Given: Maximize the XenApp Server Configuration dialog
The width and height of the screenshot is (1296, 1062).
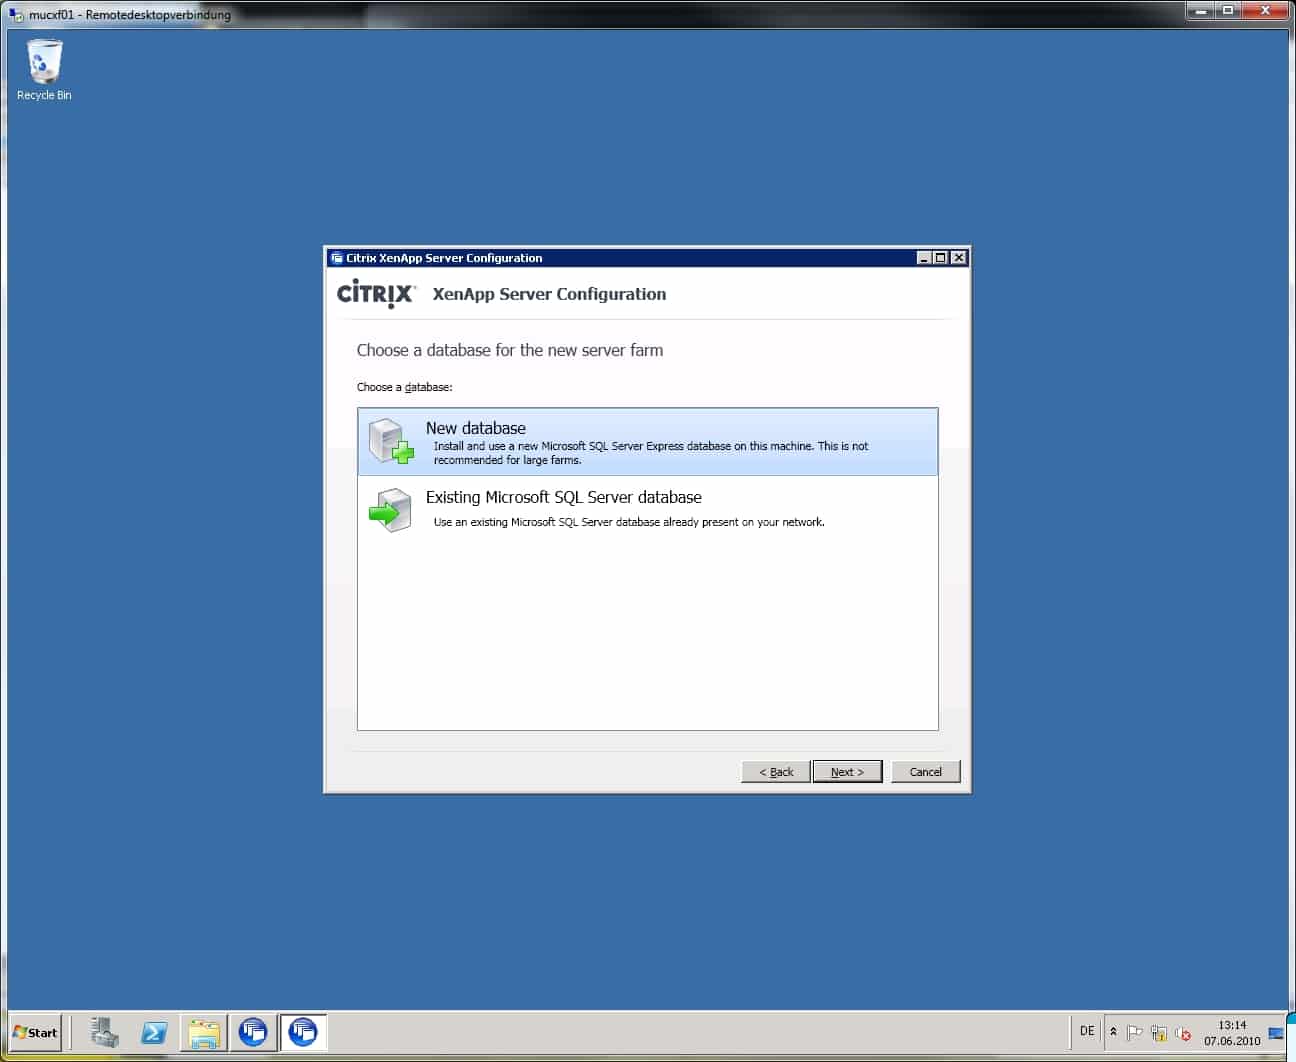Looking at the screenshot, I should [941, 258].
